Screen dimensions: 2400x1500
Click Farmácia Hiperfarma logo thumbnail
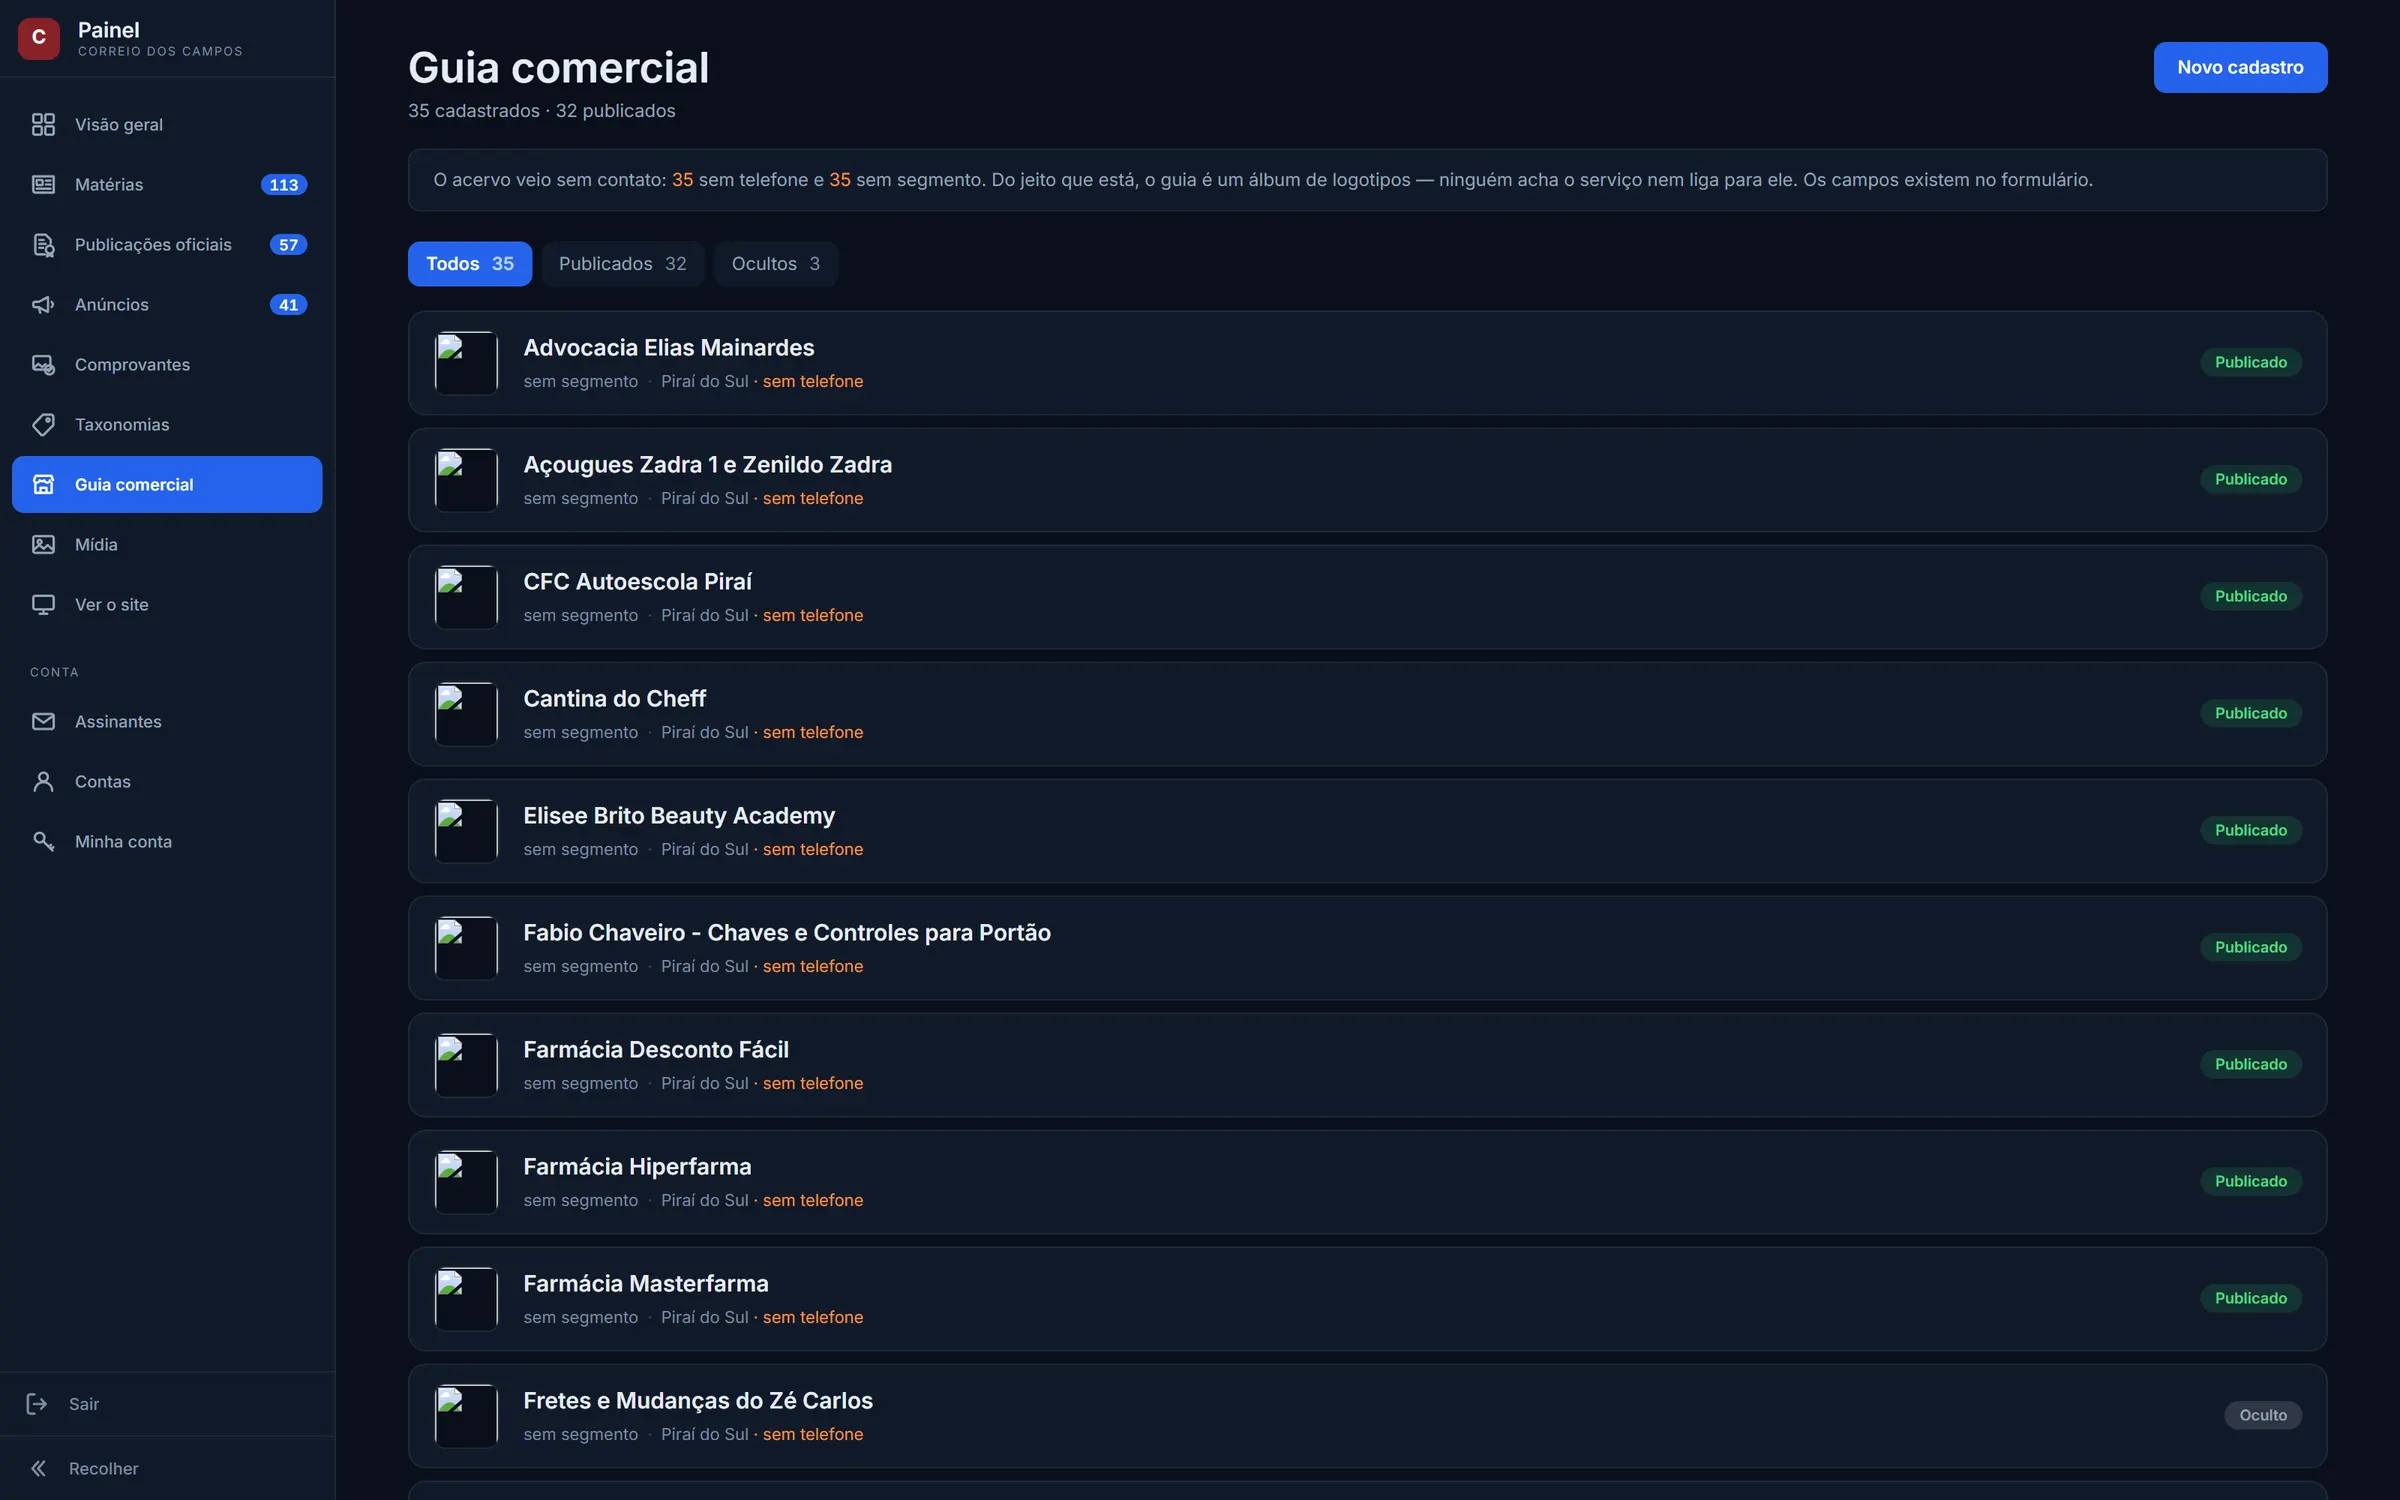pos(466,1182)
